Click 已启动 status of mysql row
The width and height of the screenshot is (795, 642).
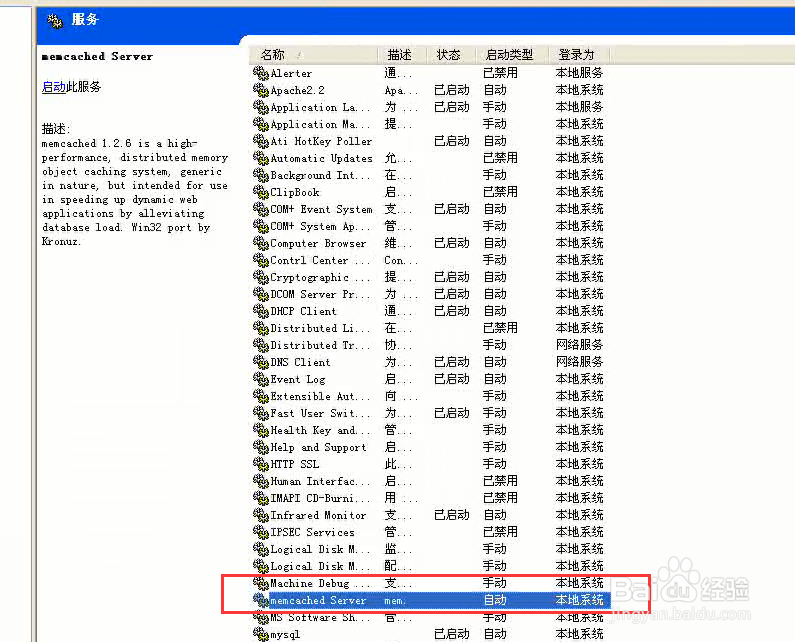(x=452, y=634)
